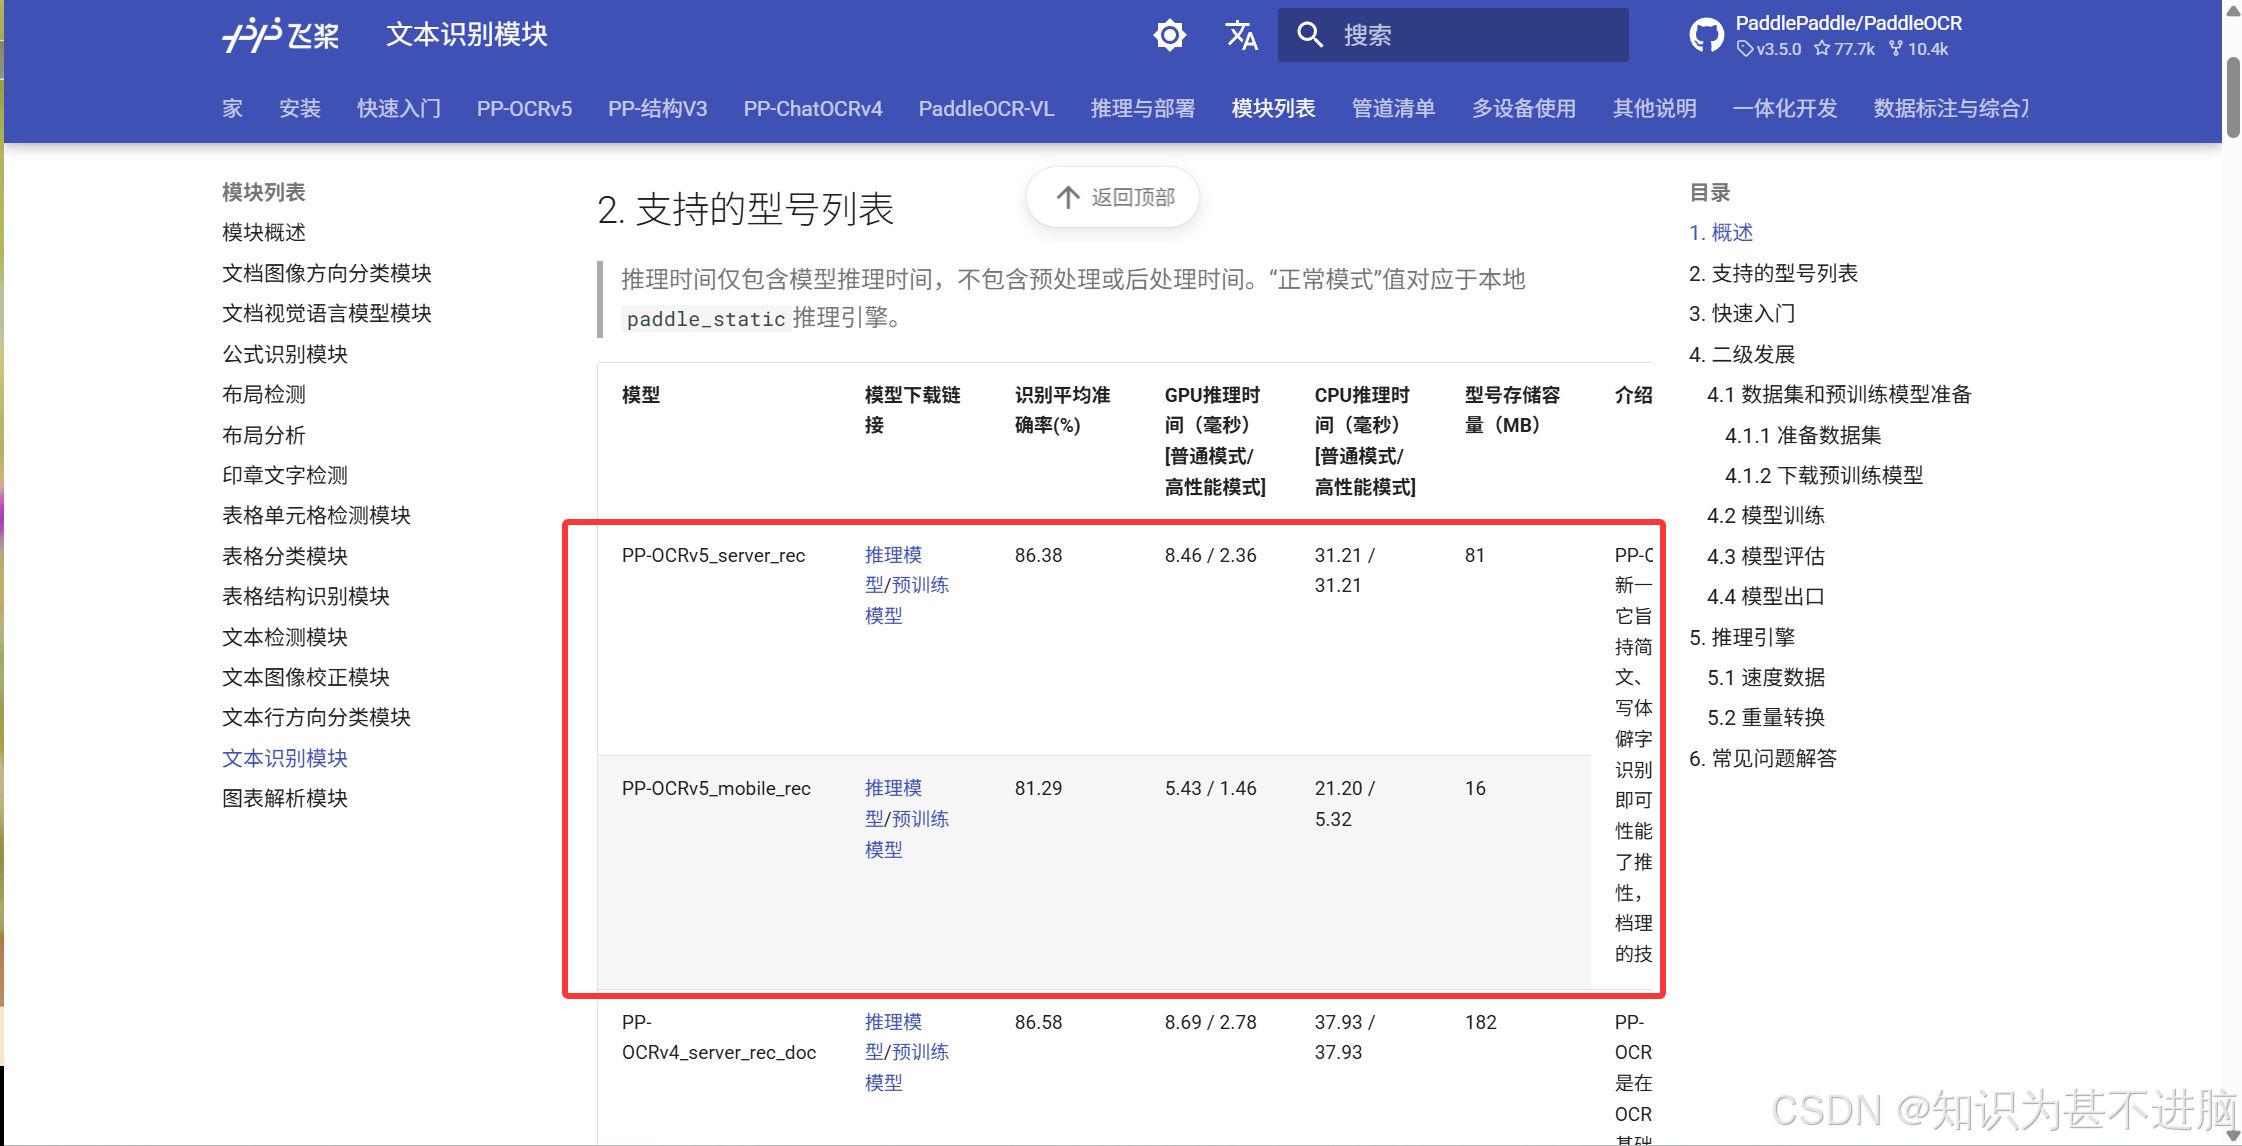
Task: Open 印章文字检测 in the sidebar
Action: 285,475
